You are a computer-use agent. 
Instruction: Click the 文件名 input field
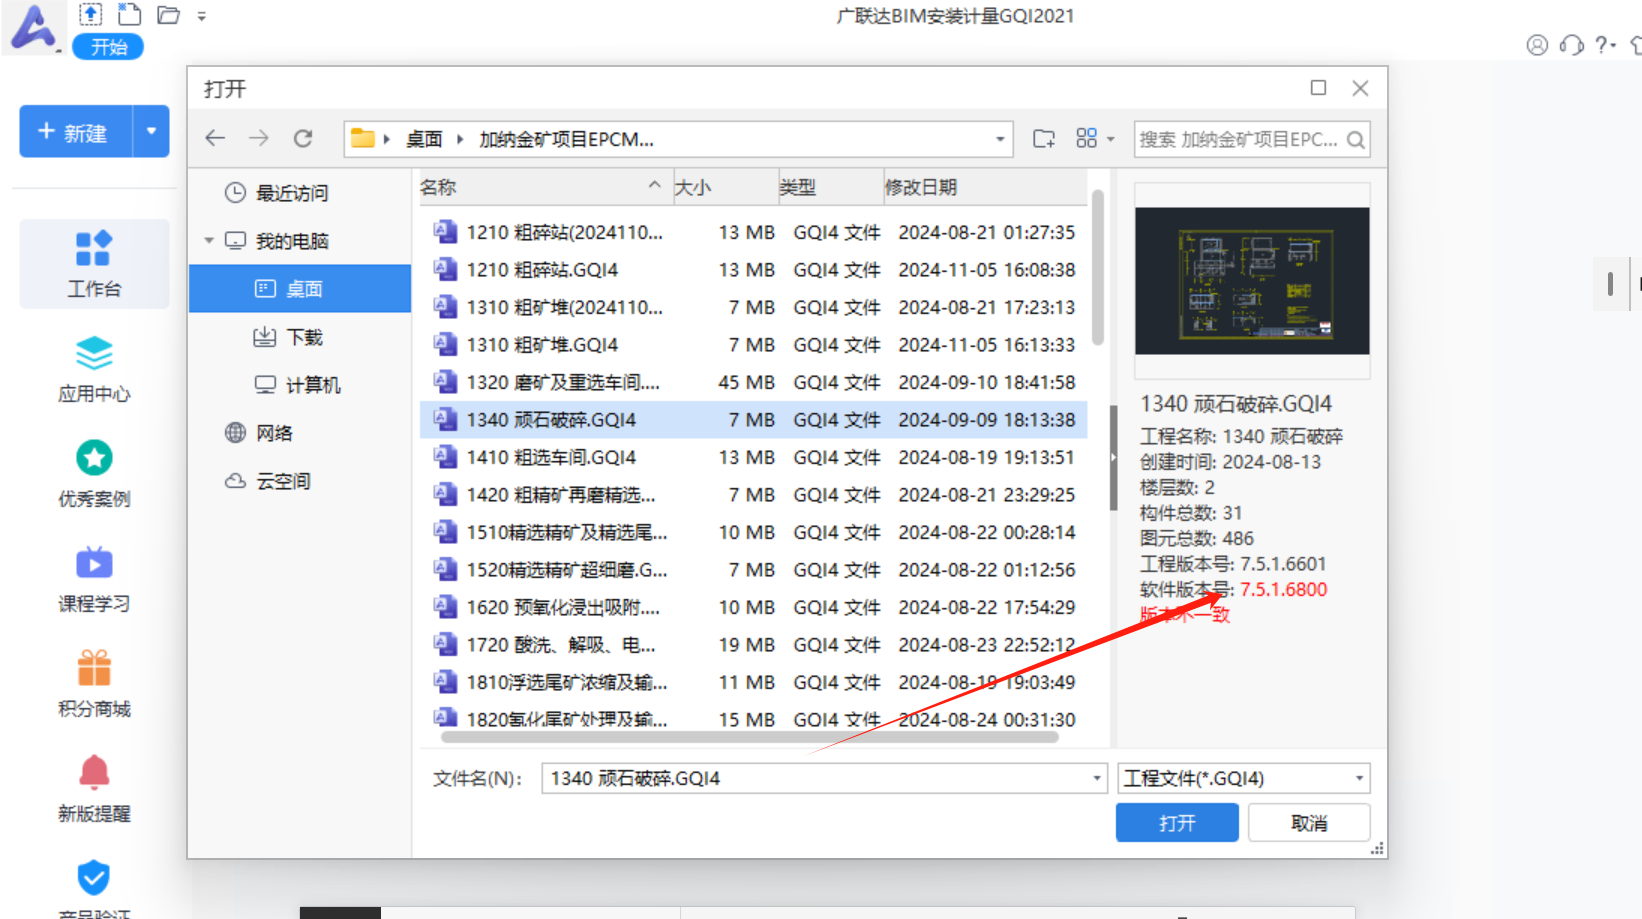[824, 778]
